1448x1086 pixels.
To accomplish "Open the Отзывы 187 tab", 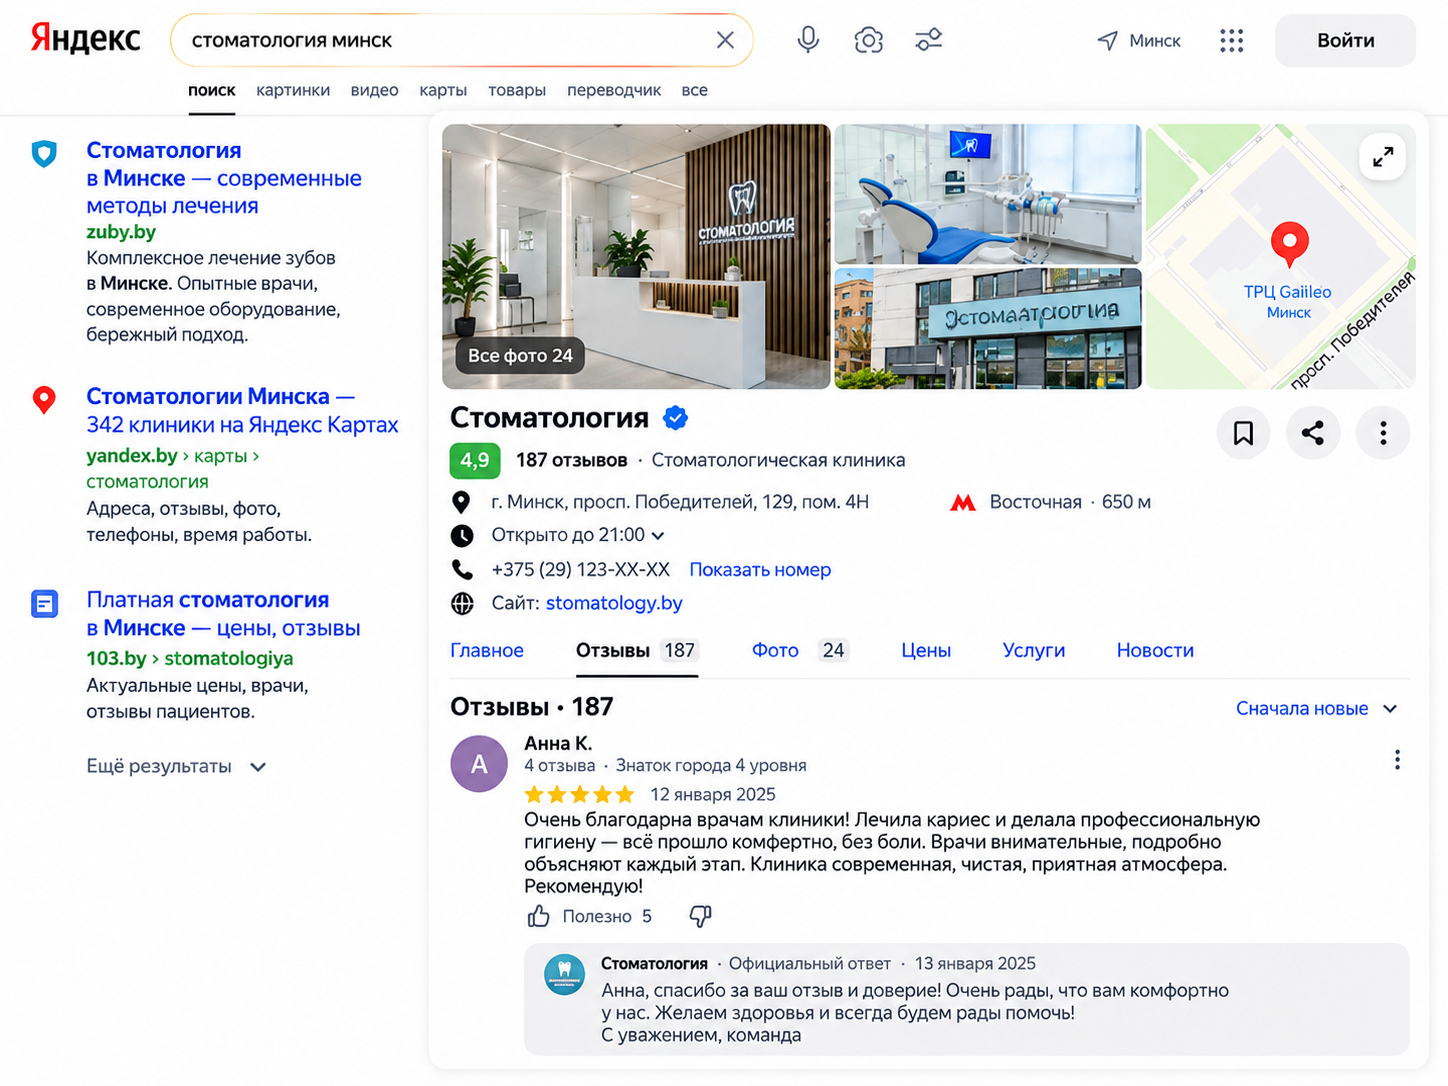I will pos(637,650).
